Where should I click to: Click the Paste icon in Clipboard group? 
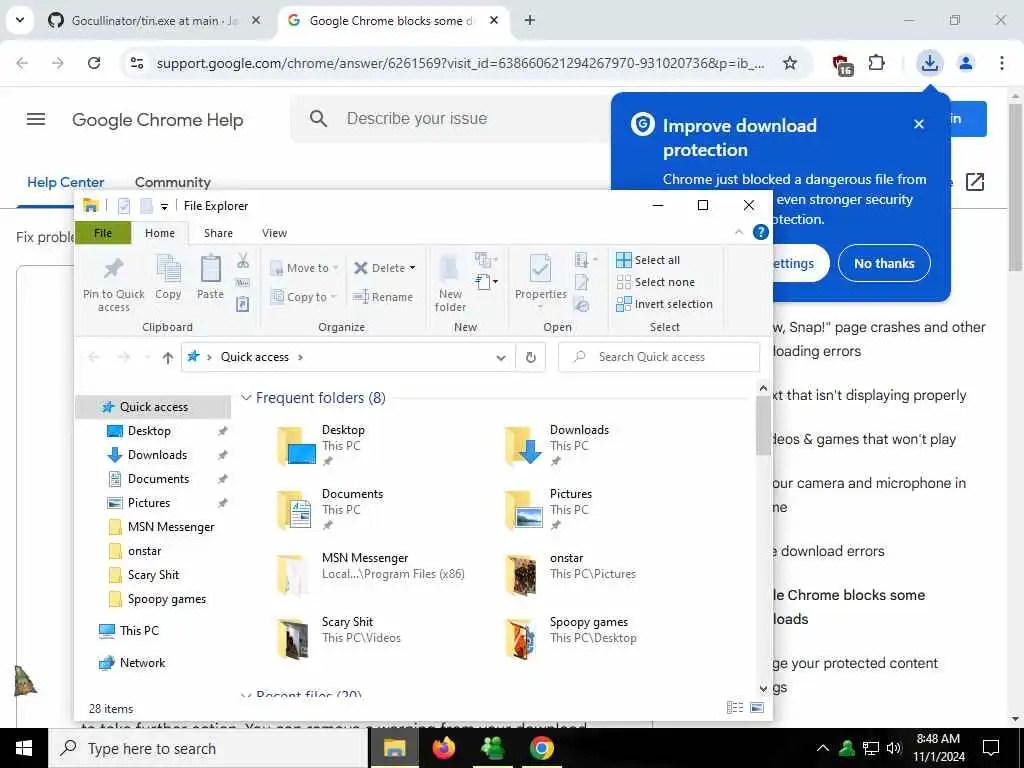tap(210, 270)
